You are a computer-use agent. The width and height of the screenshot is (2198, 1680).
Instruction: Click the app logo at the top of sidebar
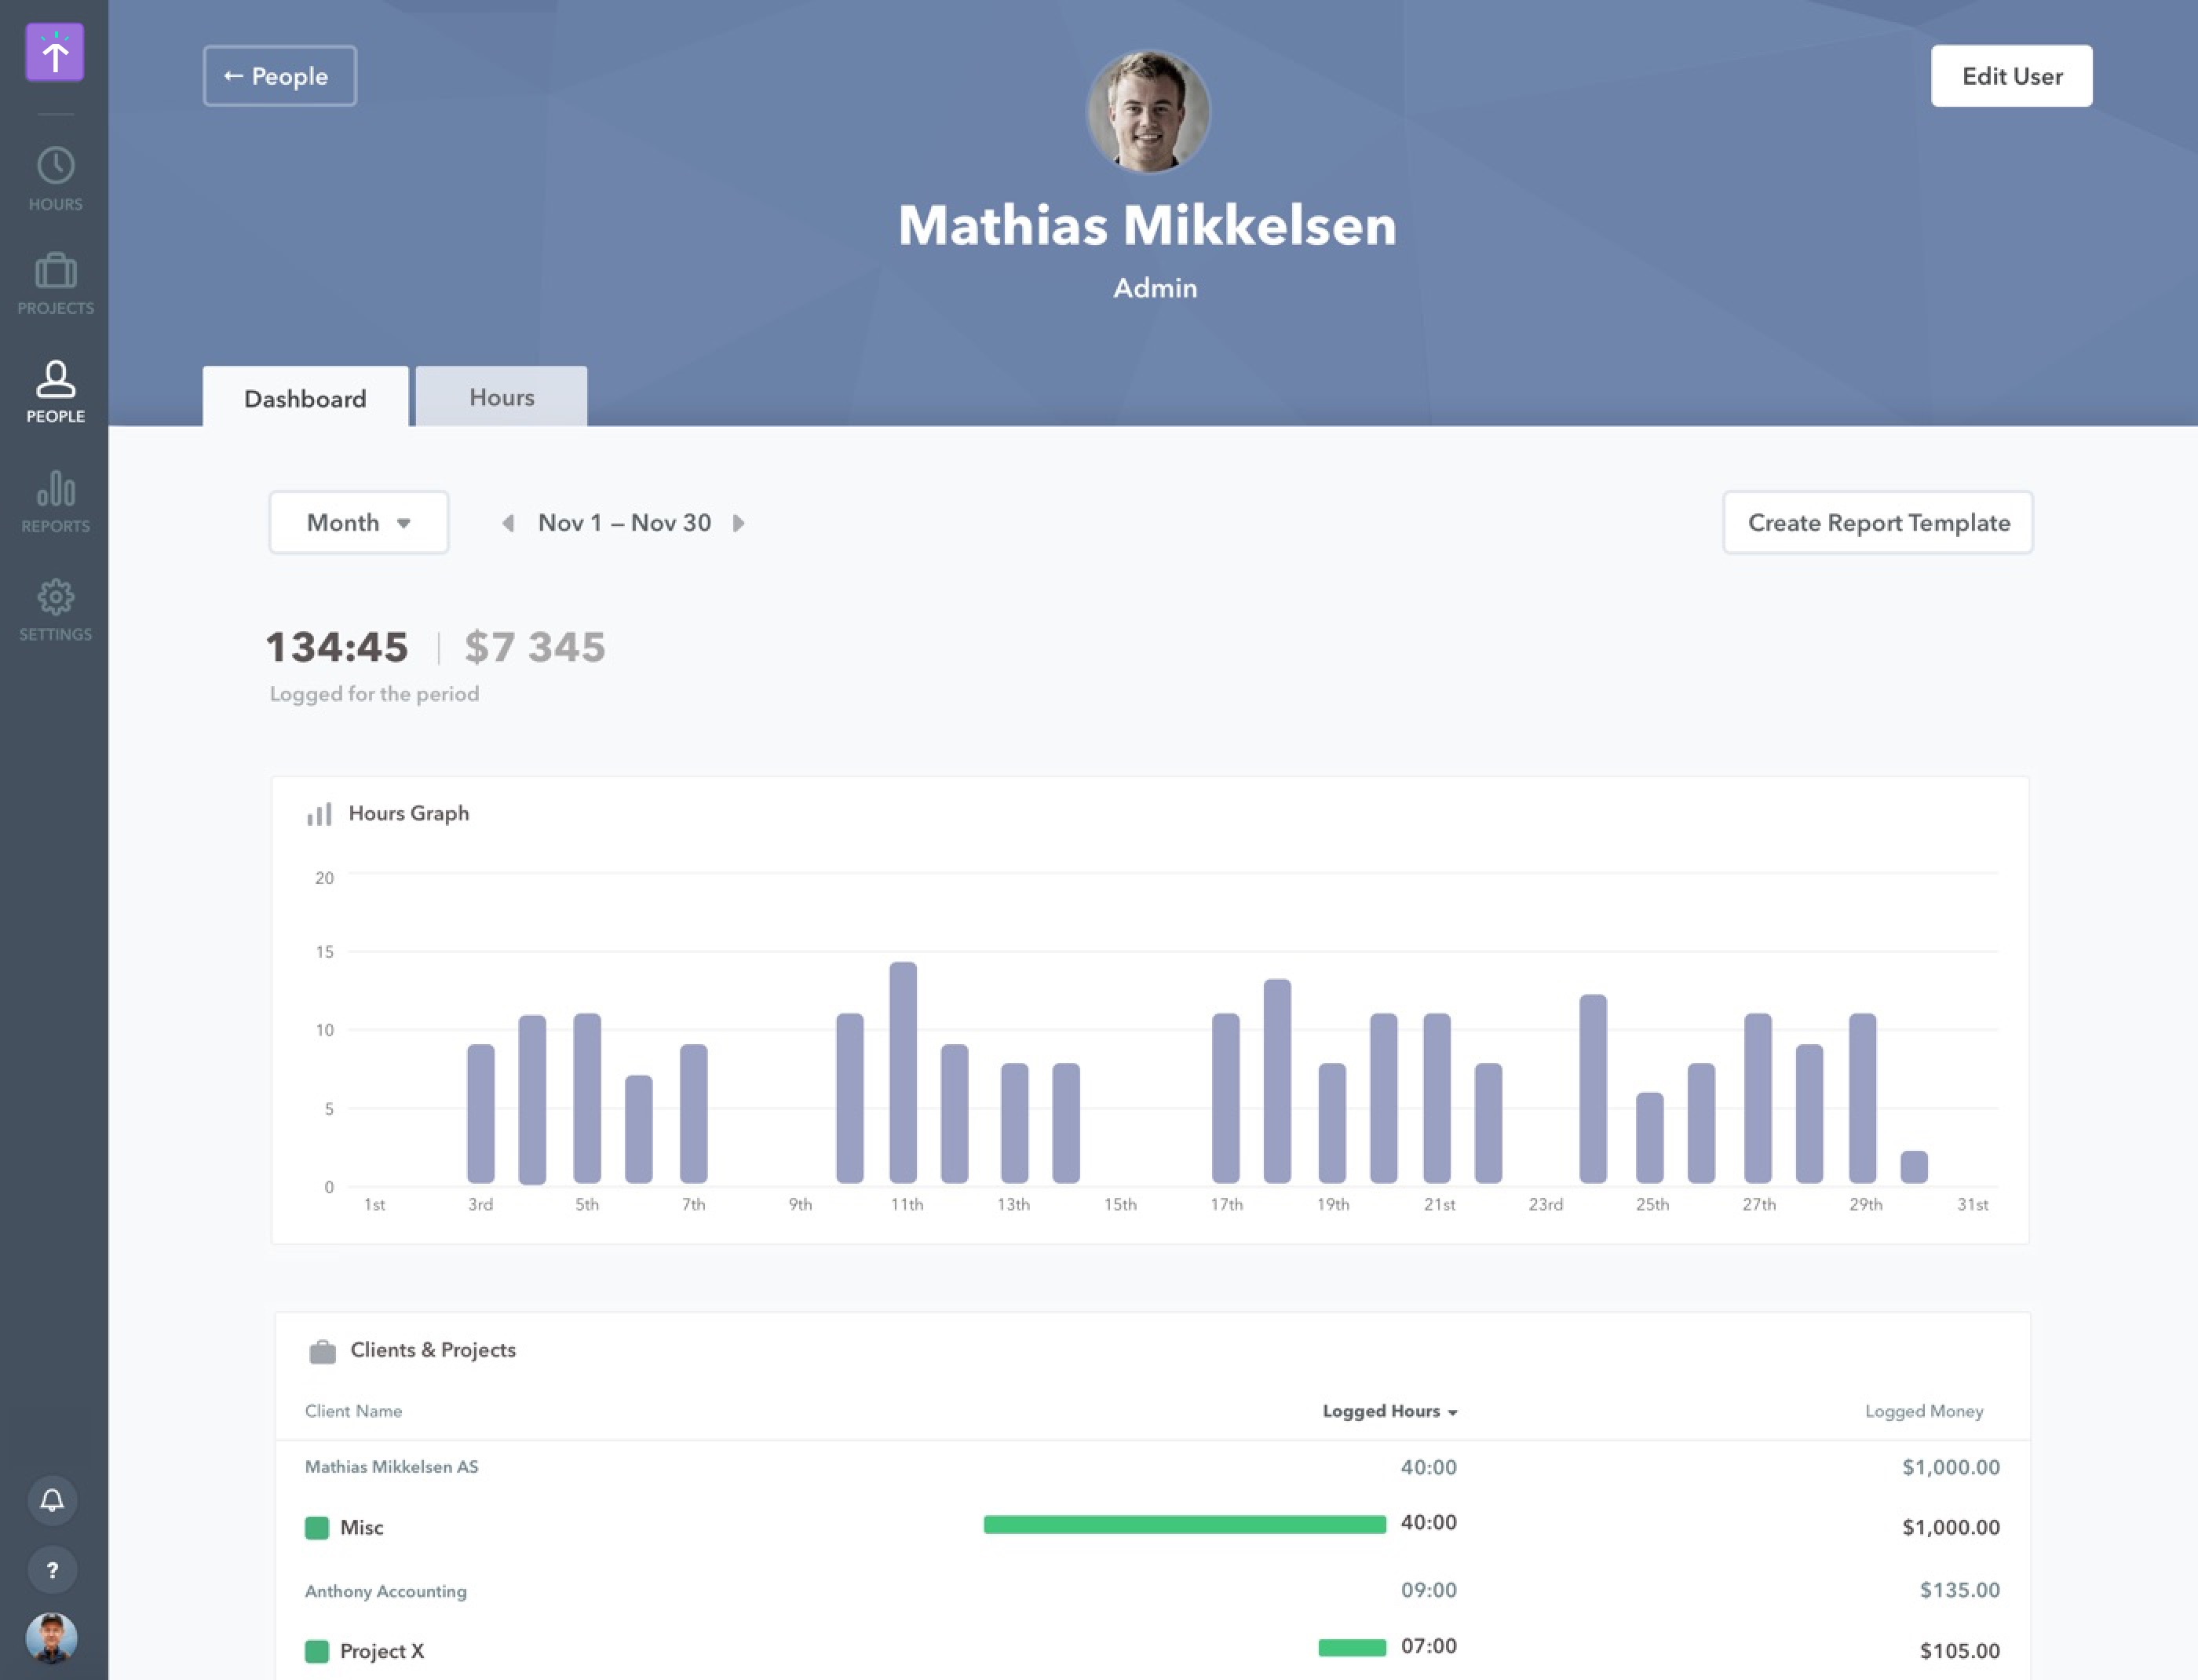pos(54,52)
